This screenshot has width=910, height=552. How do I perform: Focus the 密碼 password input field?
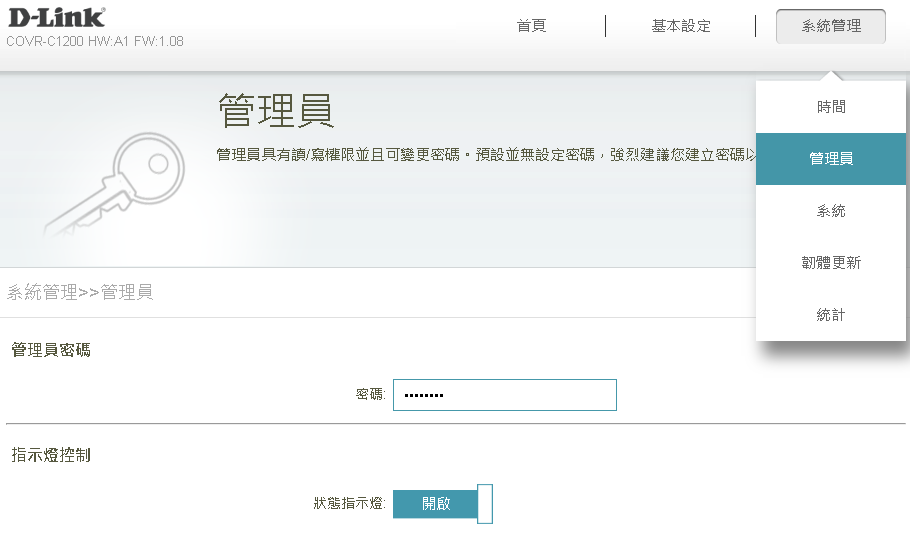(504, 395)
